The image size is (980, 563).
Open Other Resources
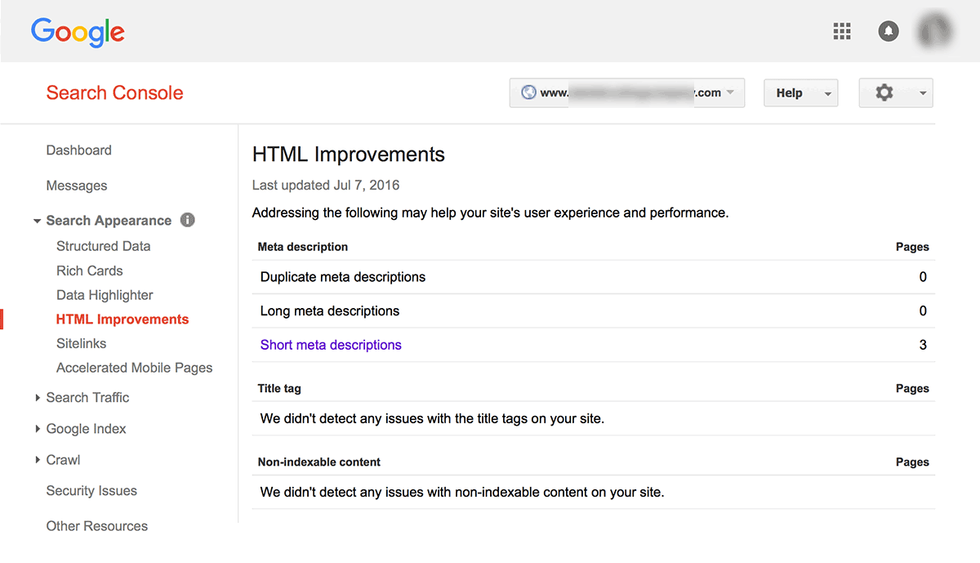[97, 526]
